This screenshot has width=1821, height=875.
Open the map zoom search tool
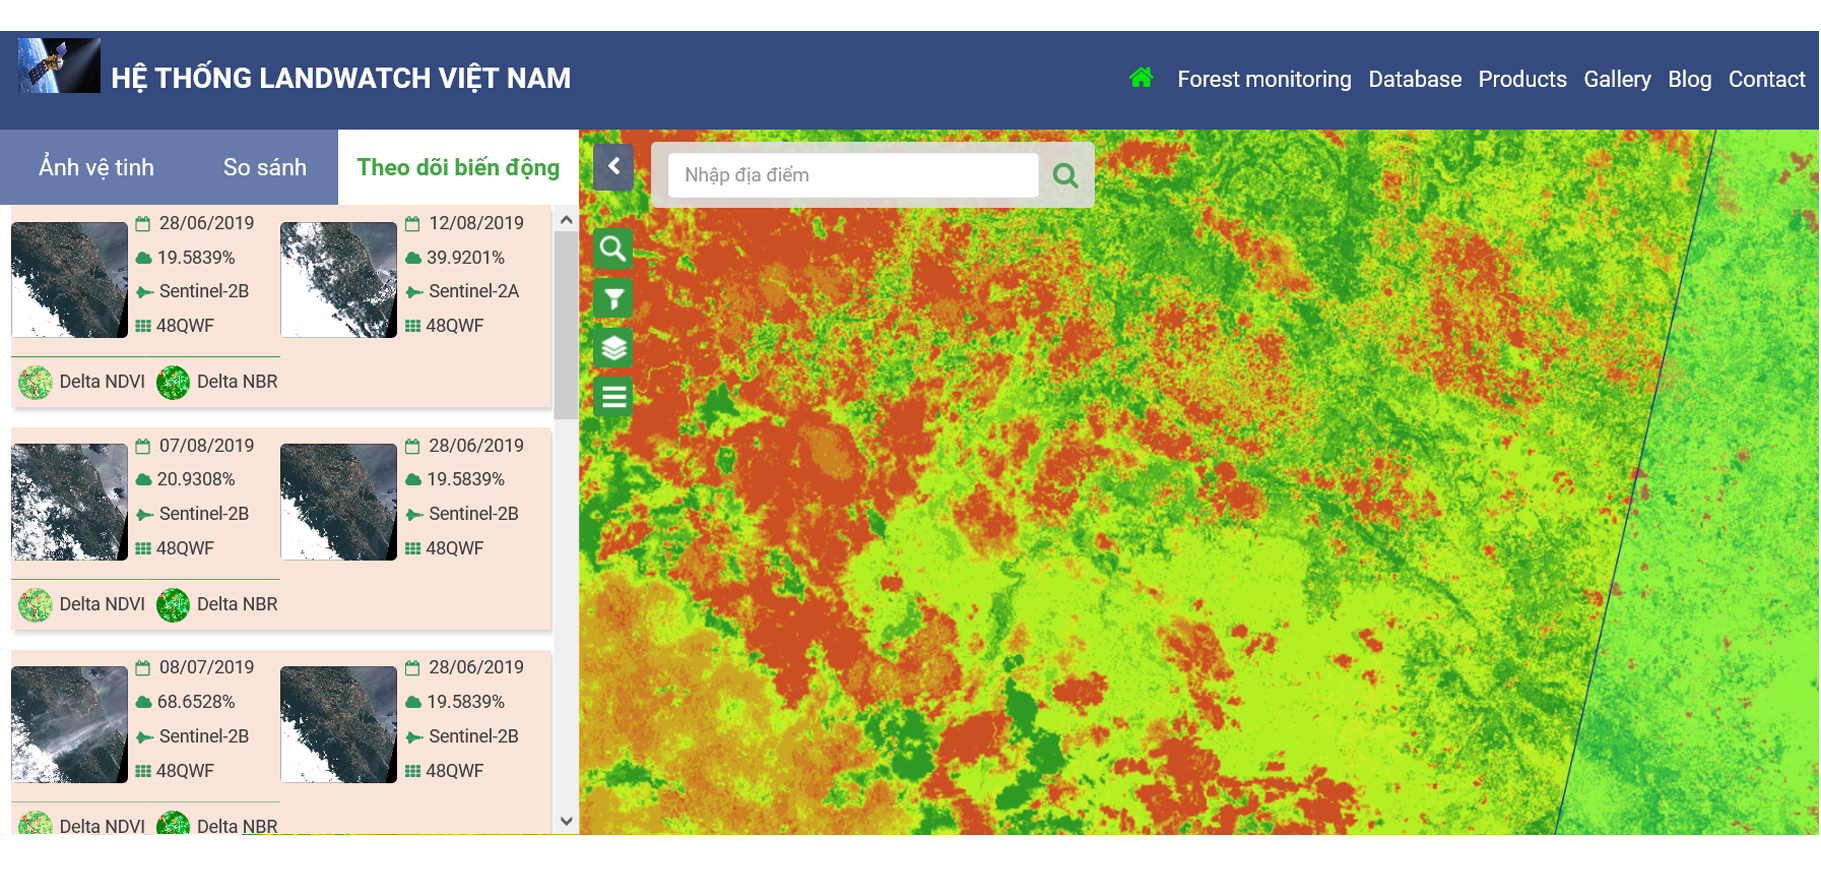(613, 248)
